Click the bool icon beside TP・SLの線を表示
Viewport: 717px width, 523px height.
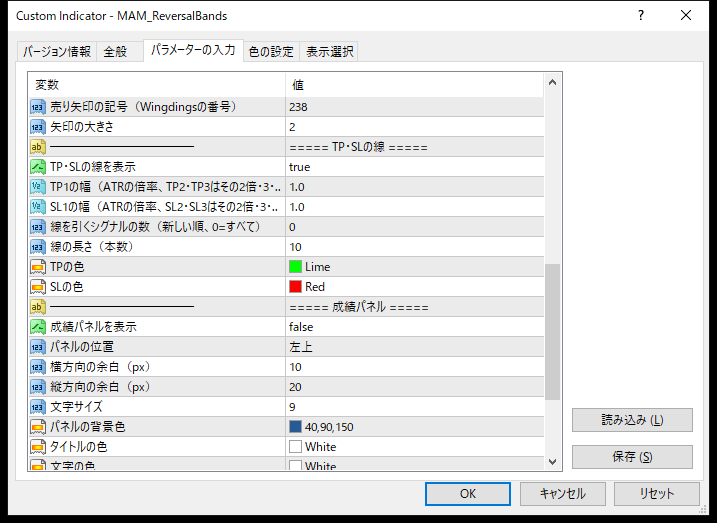point(38,167)
